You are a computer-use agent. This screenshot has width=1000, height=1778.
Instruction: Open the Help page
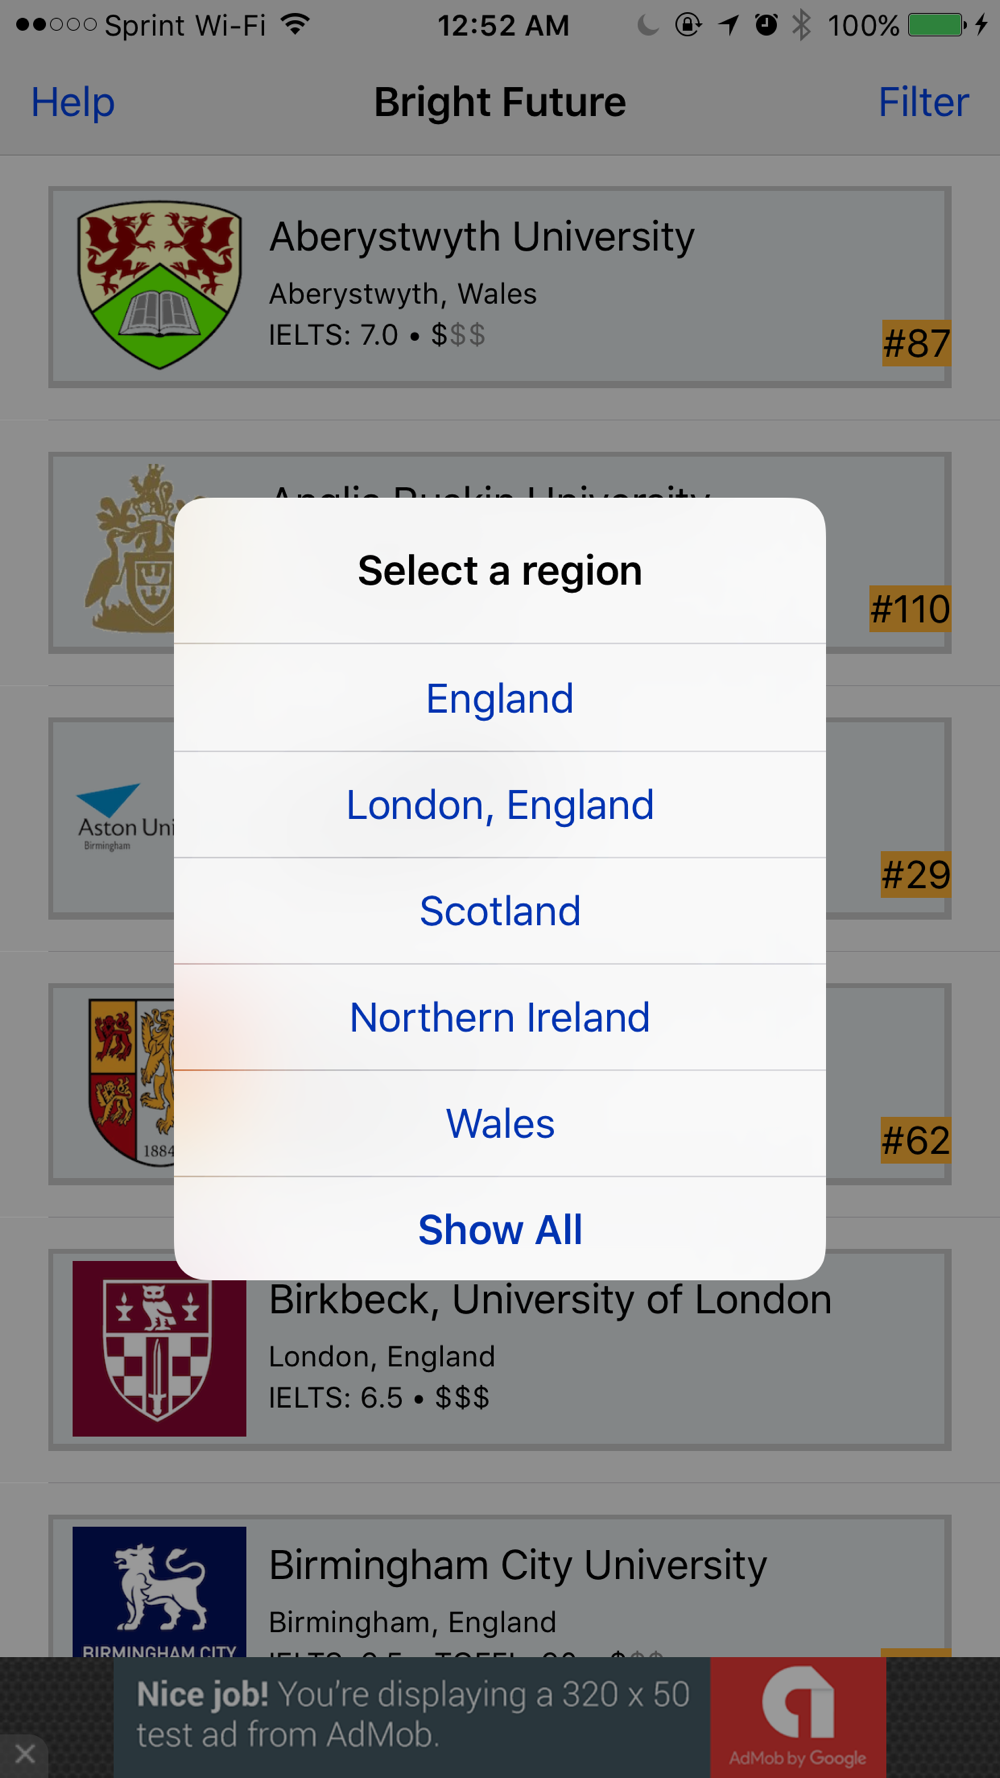[73, 102]
